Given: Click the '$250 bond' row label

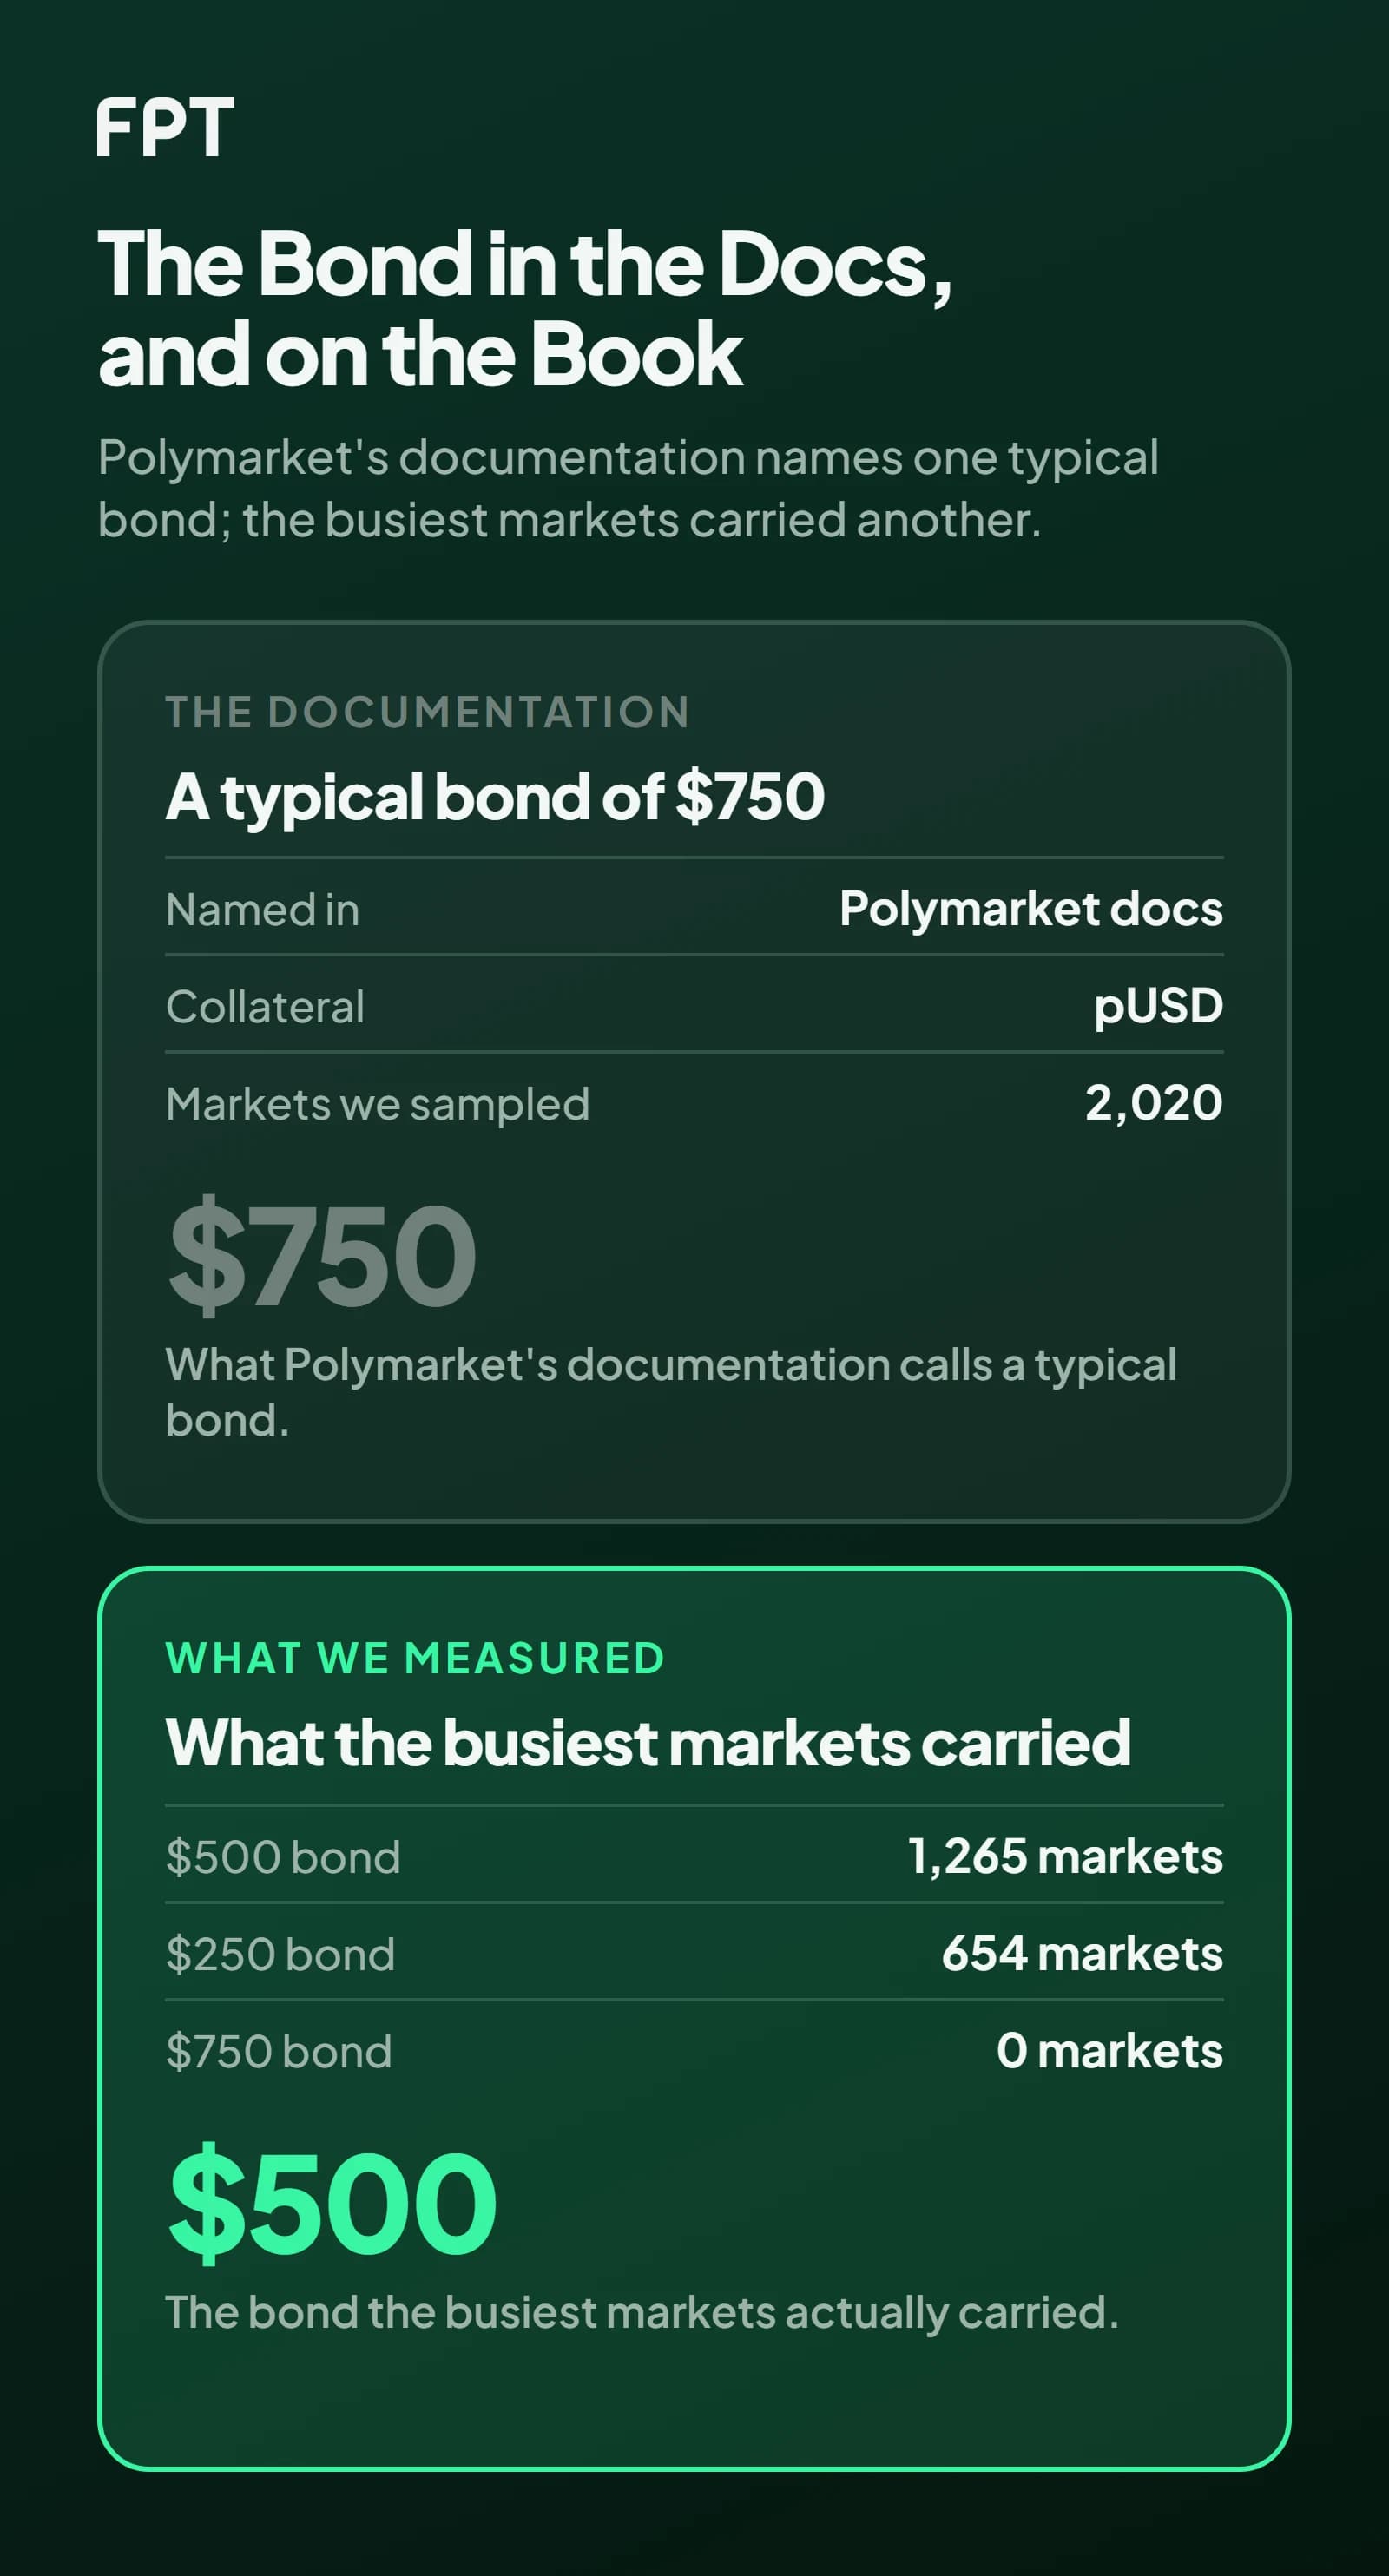Looking at the screenshot, I should (x=280, y=1953).
